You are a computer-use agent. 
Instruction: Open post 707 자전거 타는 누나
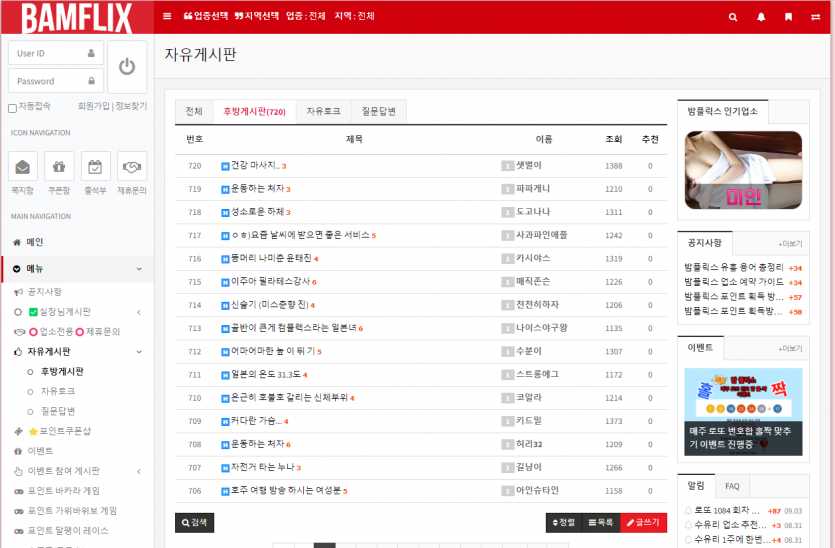click(263, 468)
